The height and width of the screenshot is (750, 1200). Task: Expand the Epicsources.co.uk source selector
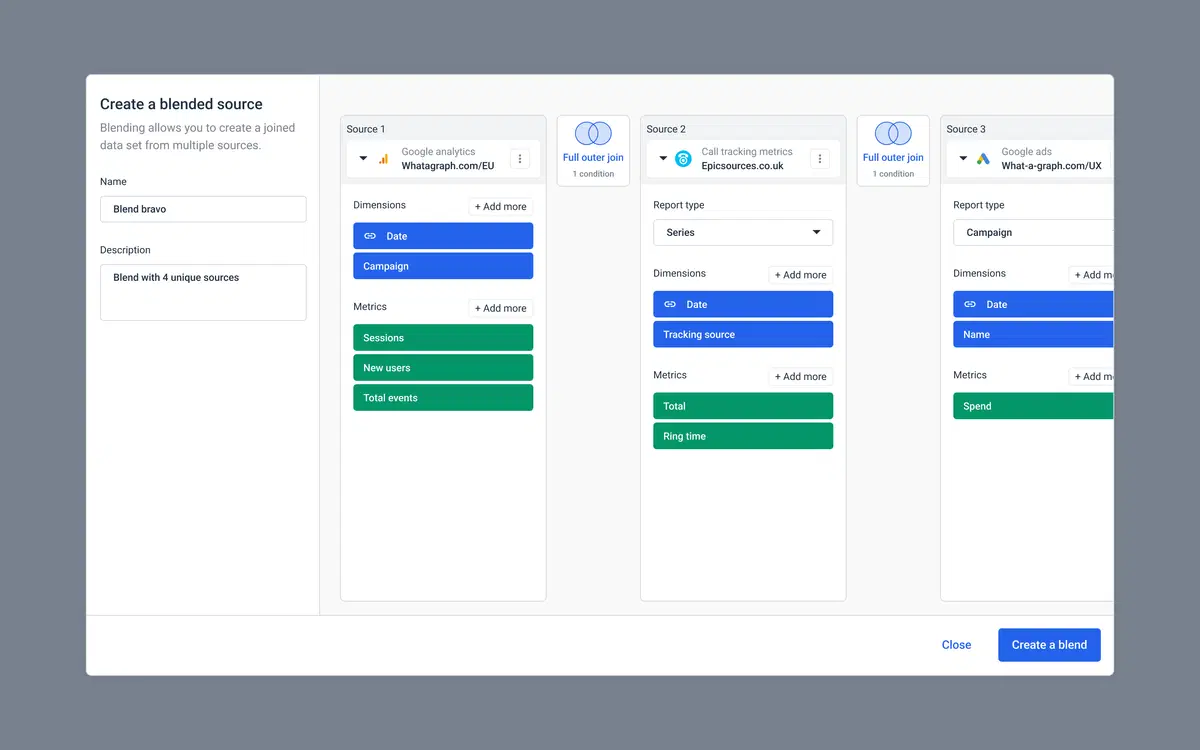(x=663, y=158)
